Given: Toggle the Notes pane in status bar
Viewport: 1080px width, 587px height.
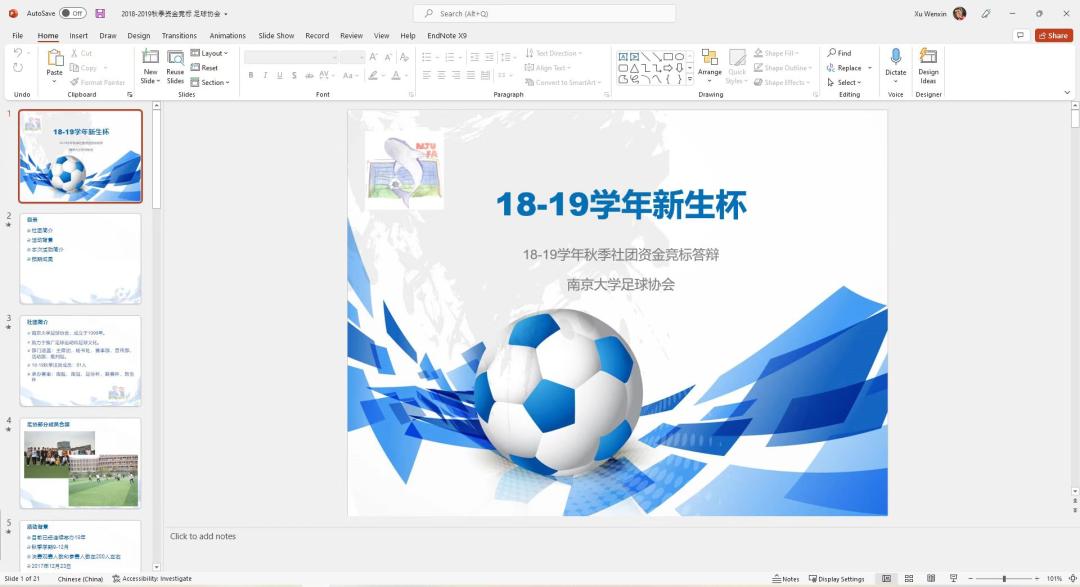Looking at the screenshot, I should 786,579.
